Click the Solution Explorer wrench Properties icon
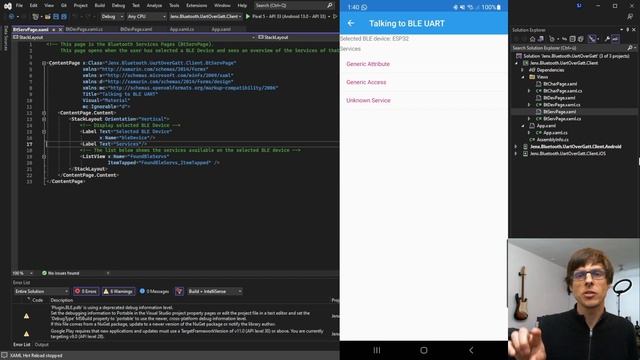 [x=607, y=39]
